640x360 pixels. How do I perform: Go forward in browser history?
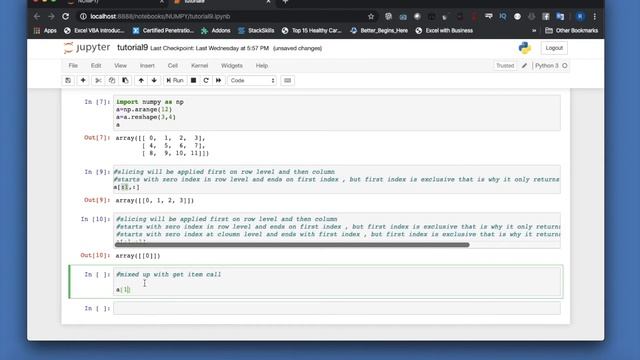[51, 16]
